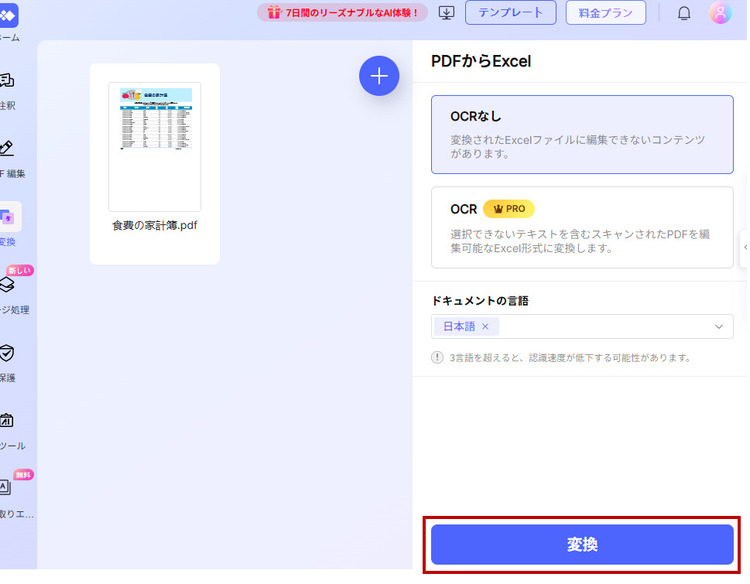Click the download desktop app icon
Viewport: 750px width, 584px height.
[446, 13]
